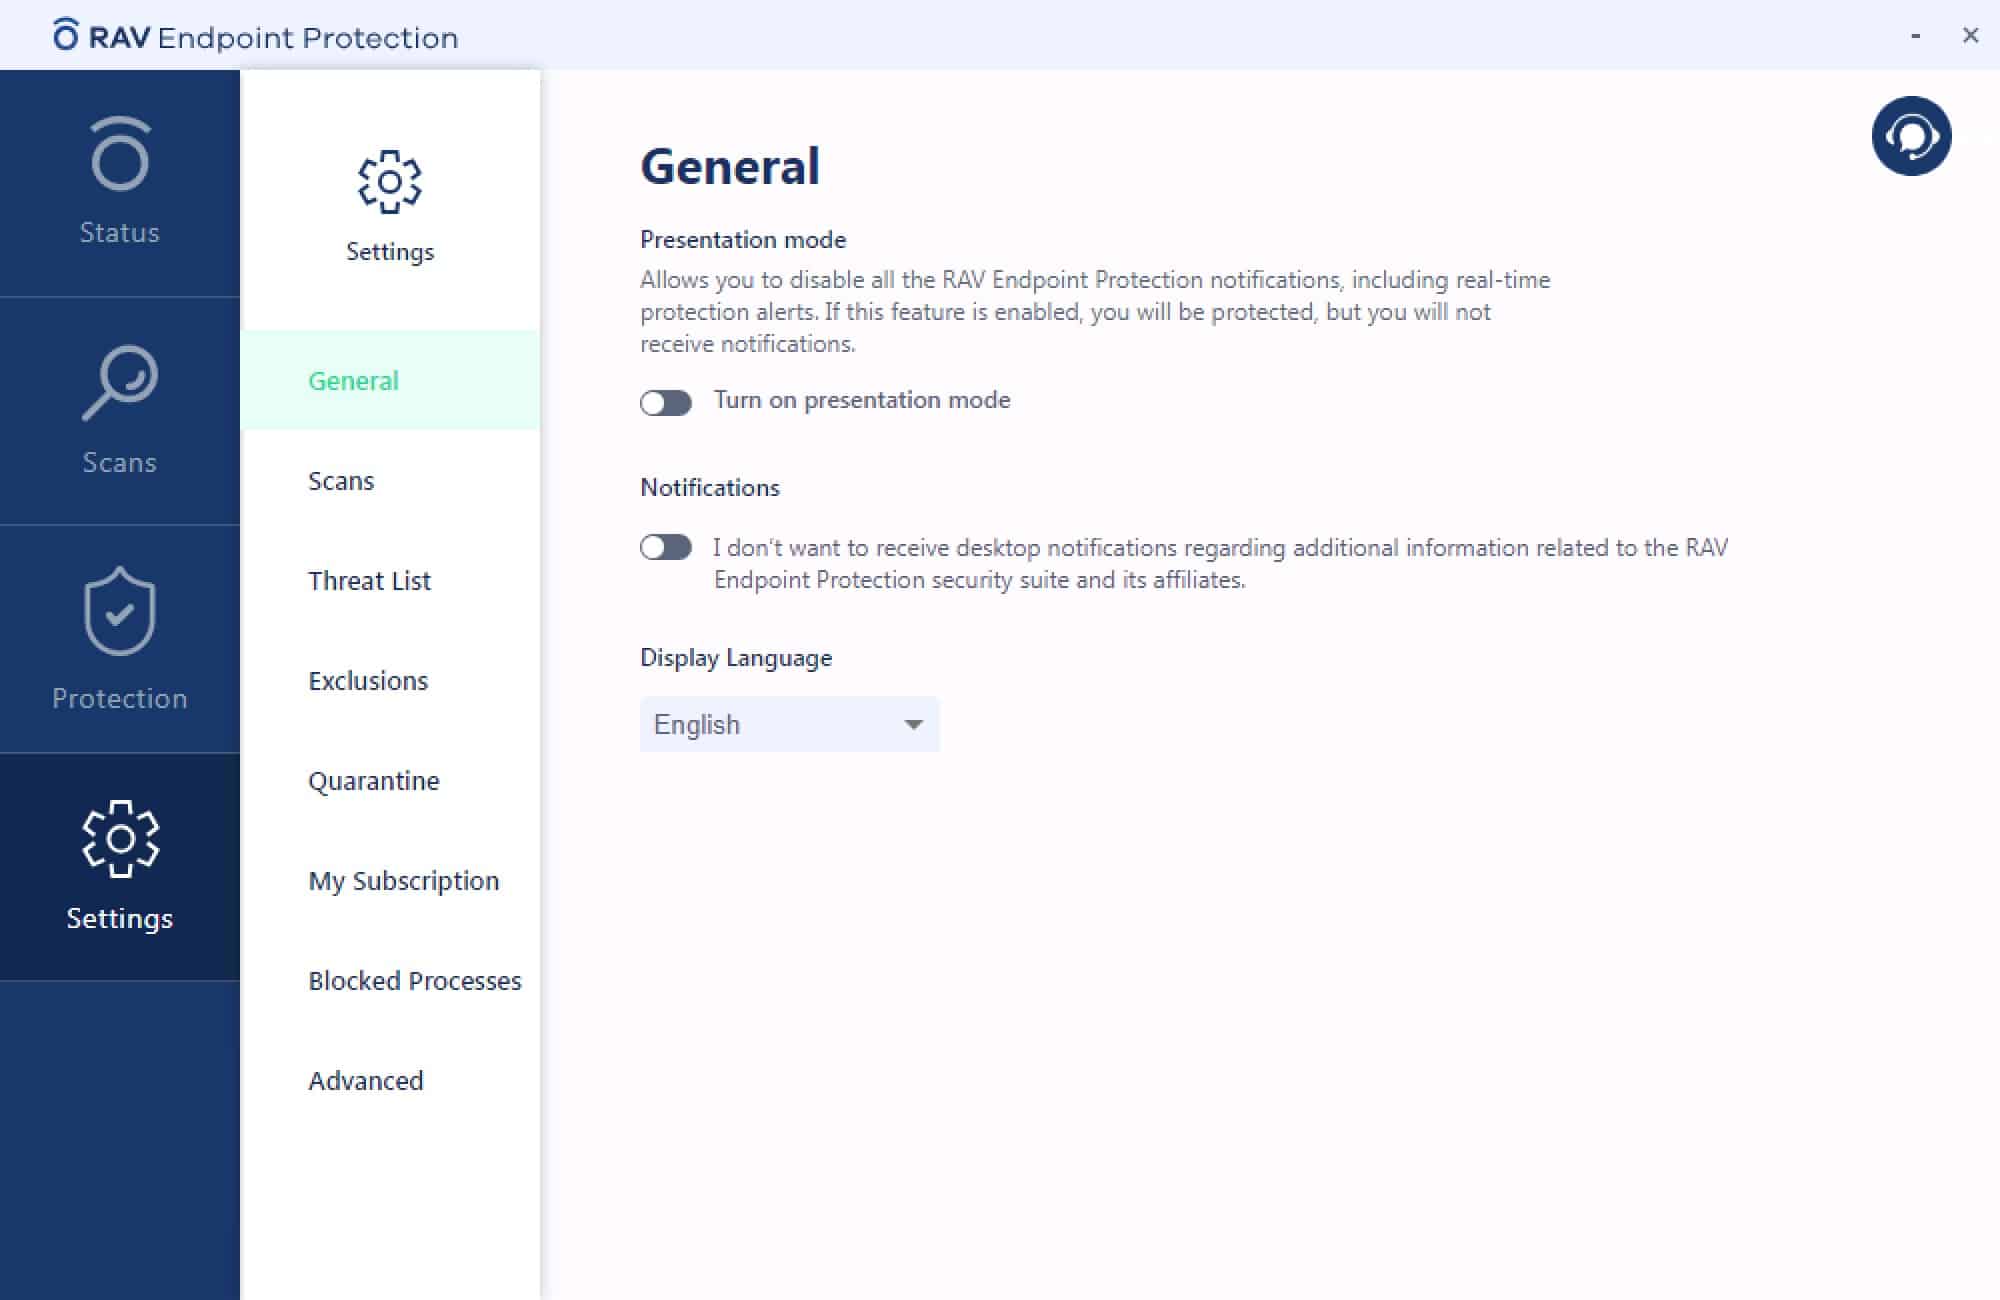Image resolution: width=2000 pixels, height=1300 pixels.
Task: Click the 'Notifications' heading
Action: coord(710,488)
